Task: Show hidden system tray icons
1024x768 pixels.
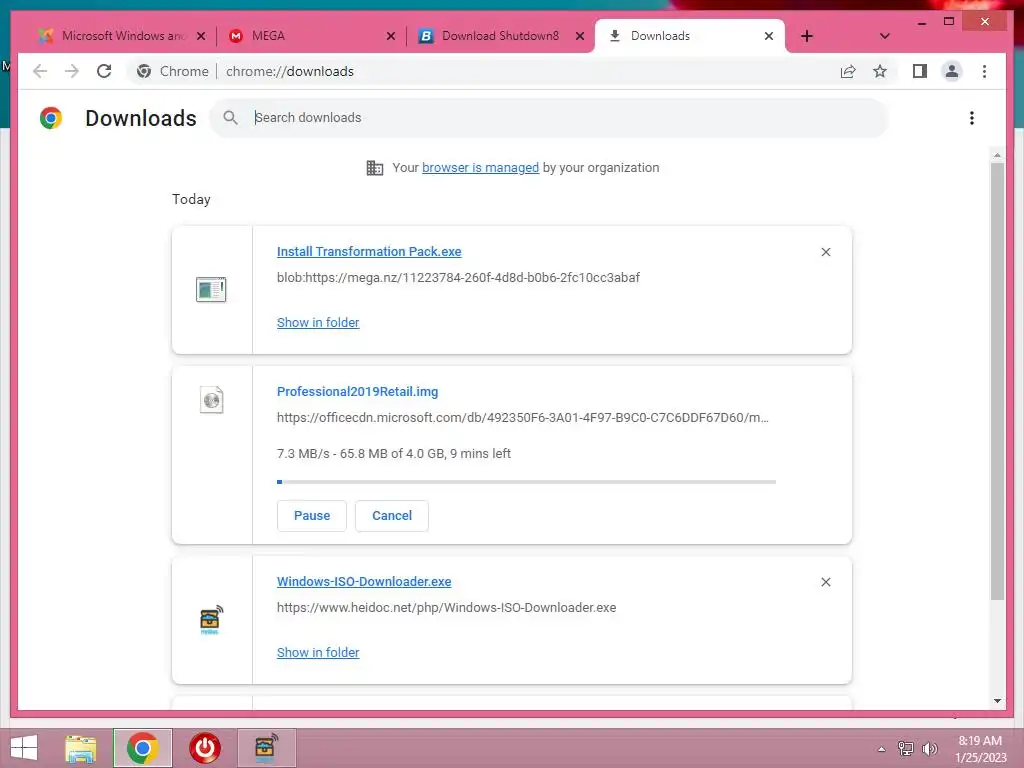Action: click(x=882, y=749)
